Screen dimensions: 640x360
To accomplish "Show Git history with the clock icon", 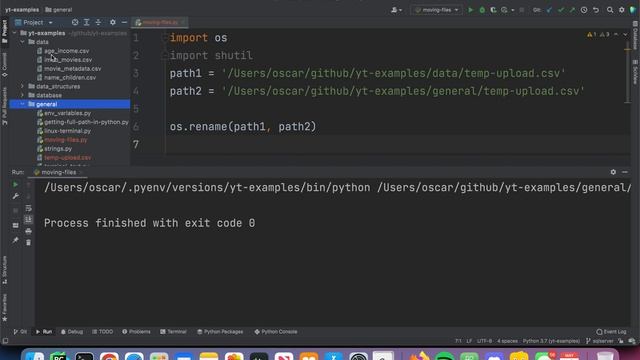I will click(584, 10).
